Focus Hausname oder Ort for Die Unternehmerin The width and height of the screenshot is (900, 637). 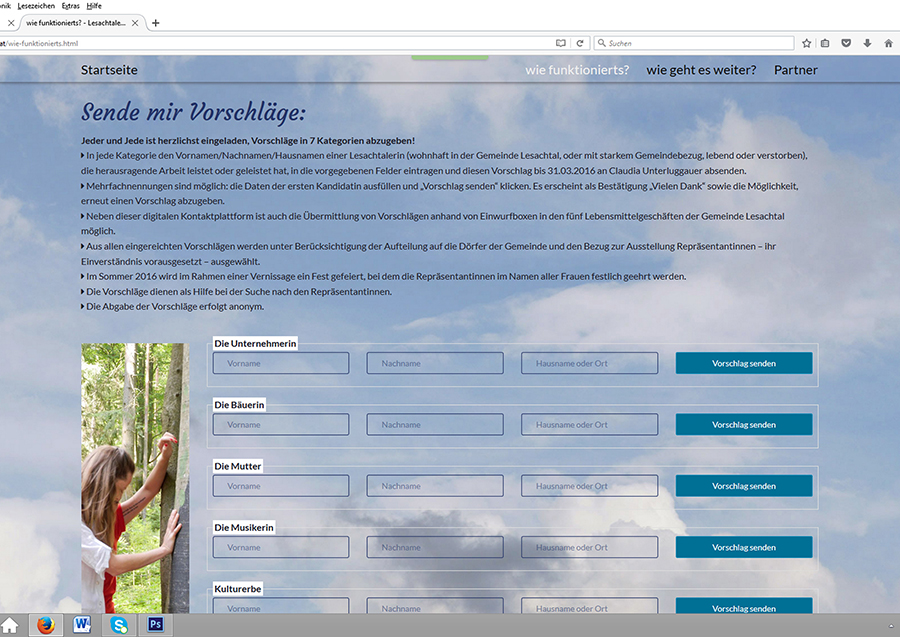coord(589,363)
